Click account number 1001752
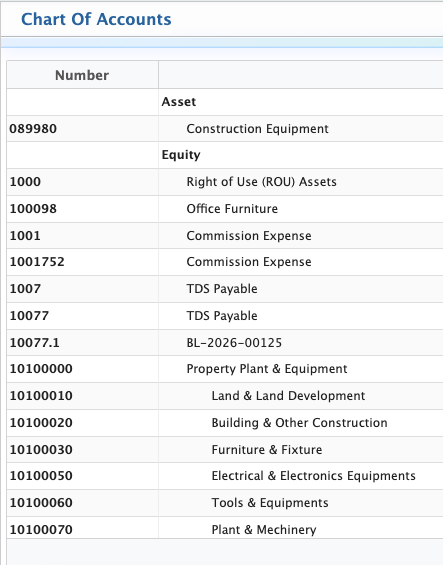Image resolution: width=443 pixels, height=565 pixels. 37,262
